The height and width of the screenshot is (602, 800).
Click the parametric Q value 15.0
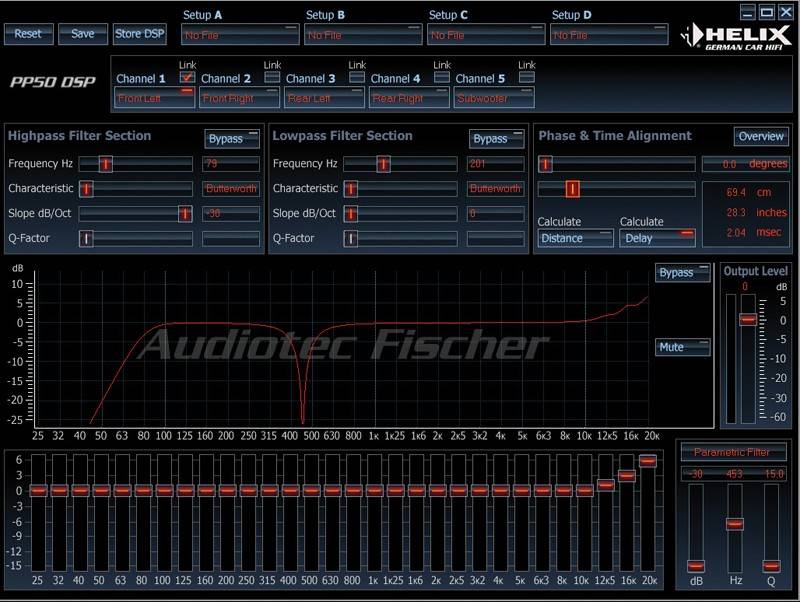pyautogui.click(x=773, y=474)
